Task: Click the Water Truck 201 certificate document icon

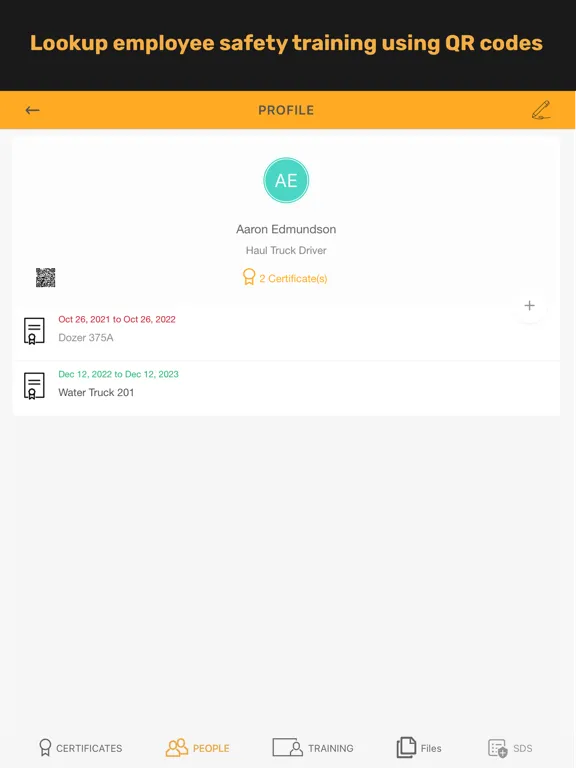Action: coord(34,386)
